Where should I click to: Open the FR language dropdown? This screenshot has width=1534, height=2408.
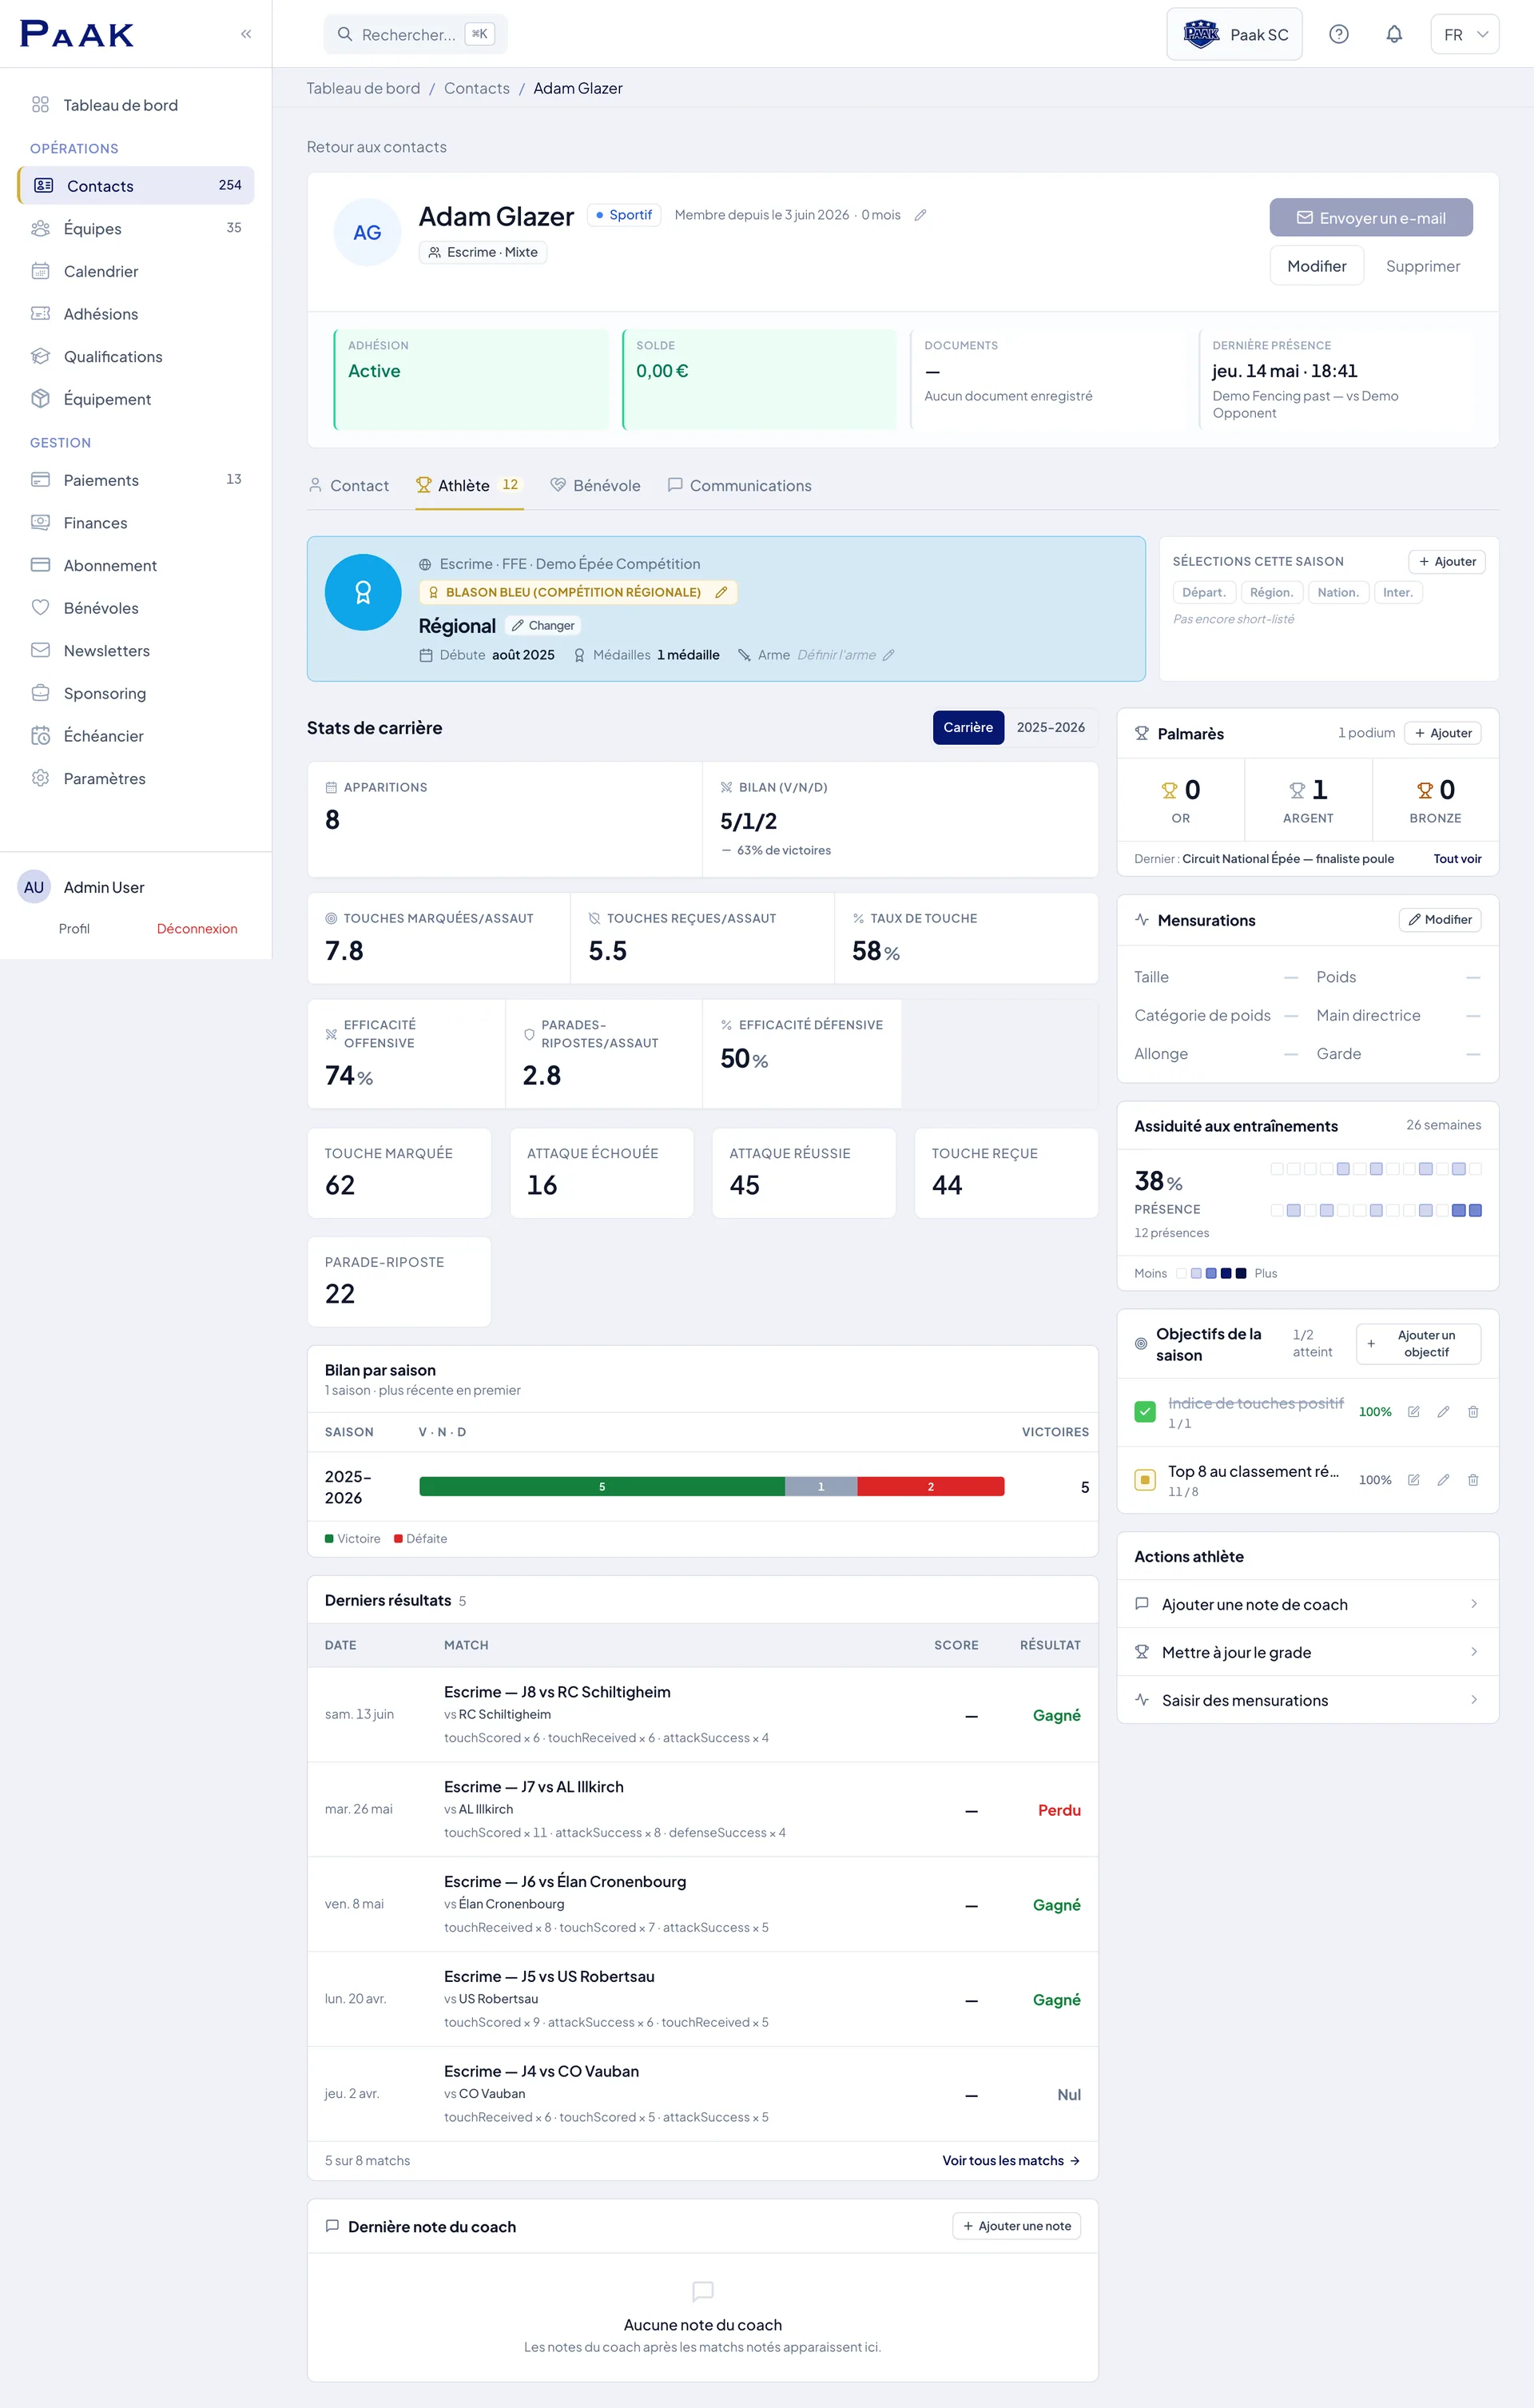point(1465,34)
